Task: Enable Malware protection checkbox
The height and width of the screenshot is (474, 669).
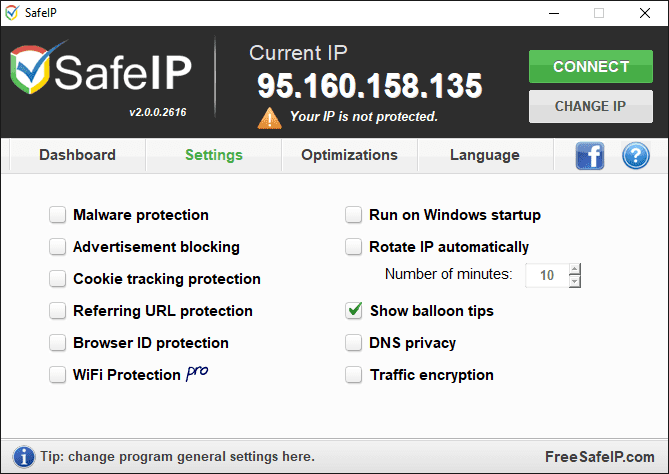Action: 57,215
